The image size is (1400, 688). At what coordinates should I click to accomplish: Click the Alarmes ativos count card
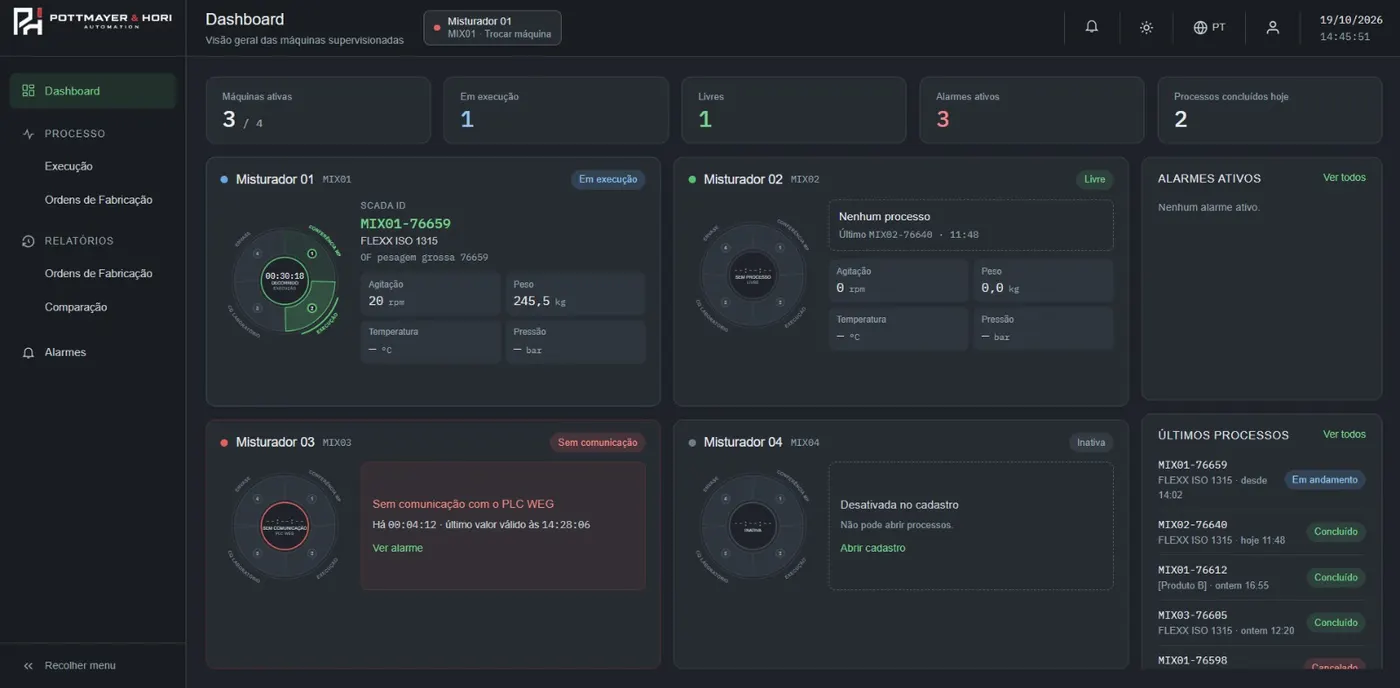click(1032, 110)
